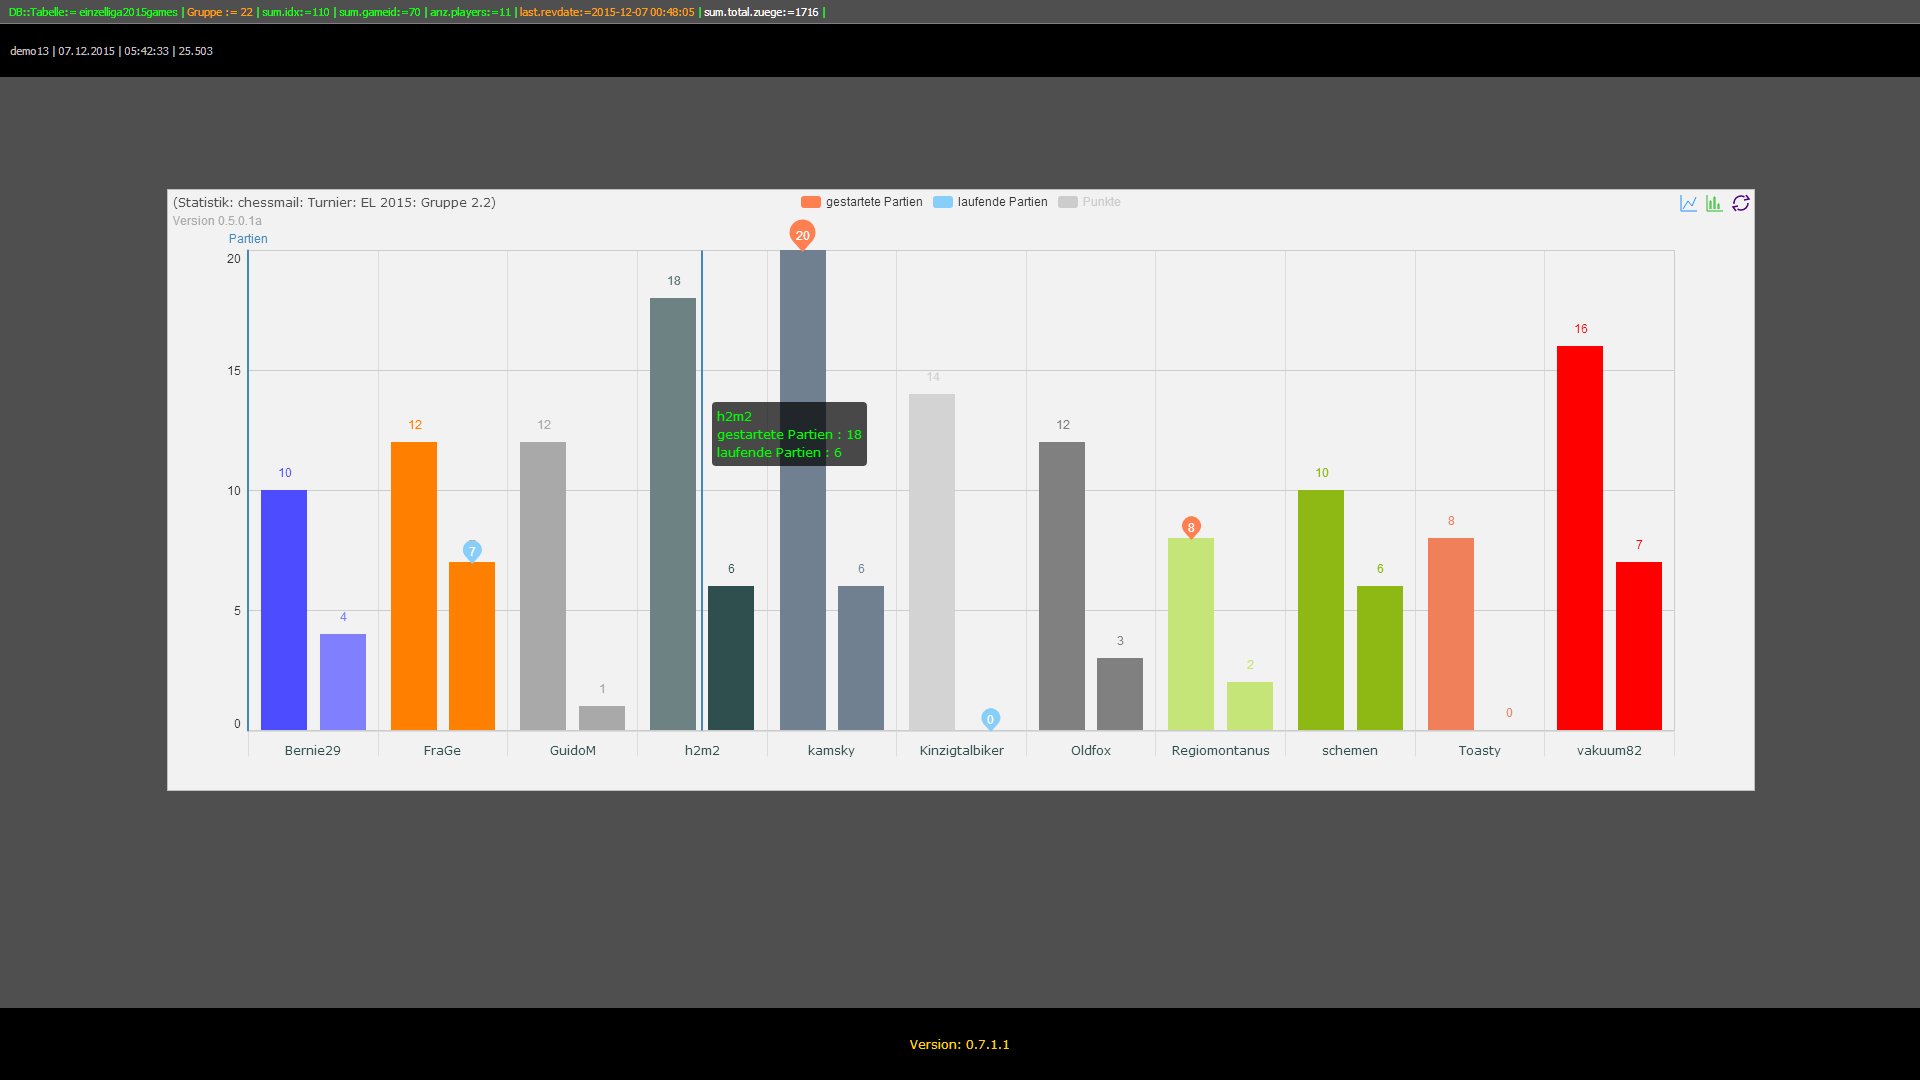Click the orange 20 max marker pin
1920x1080 pixels.
coord(802,234)
